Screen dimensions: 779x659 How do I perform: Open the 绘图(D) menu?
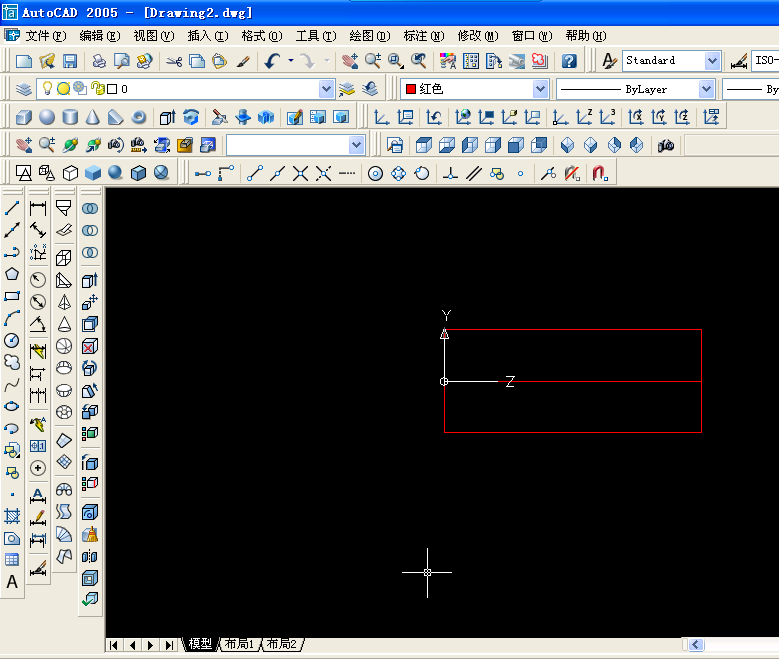click(x=369, y=36)
